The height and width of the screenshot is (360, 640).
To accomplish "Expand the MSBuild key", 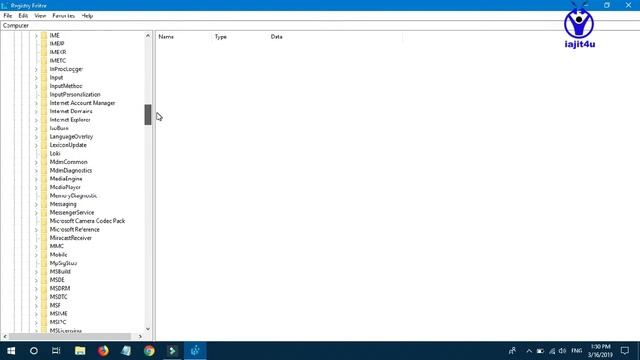I will 36,271.
